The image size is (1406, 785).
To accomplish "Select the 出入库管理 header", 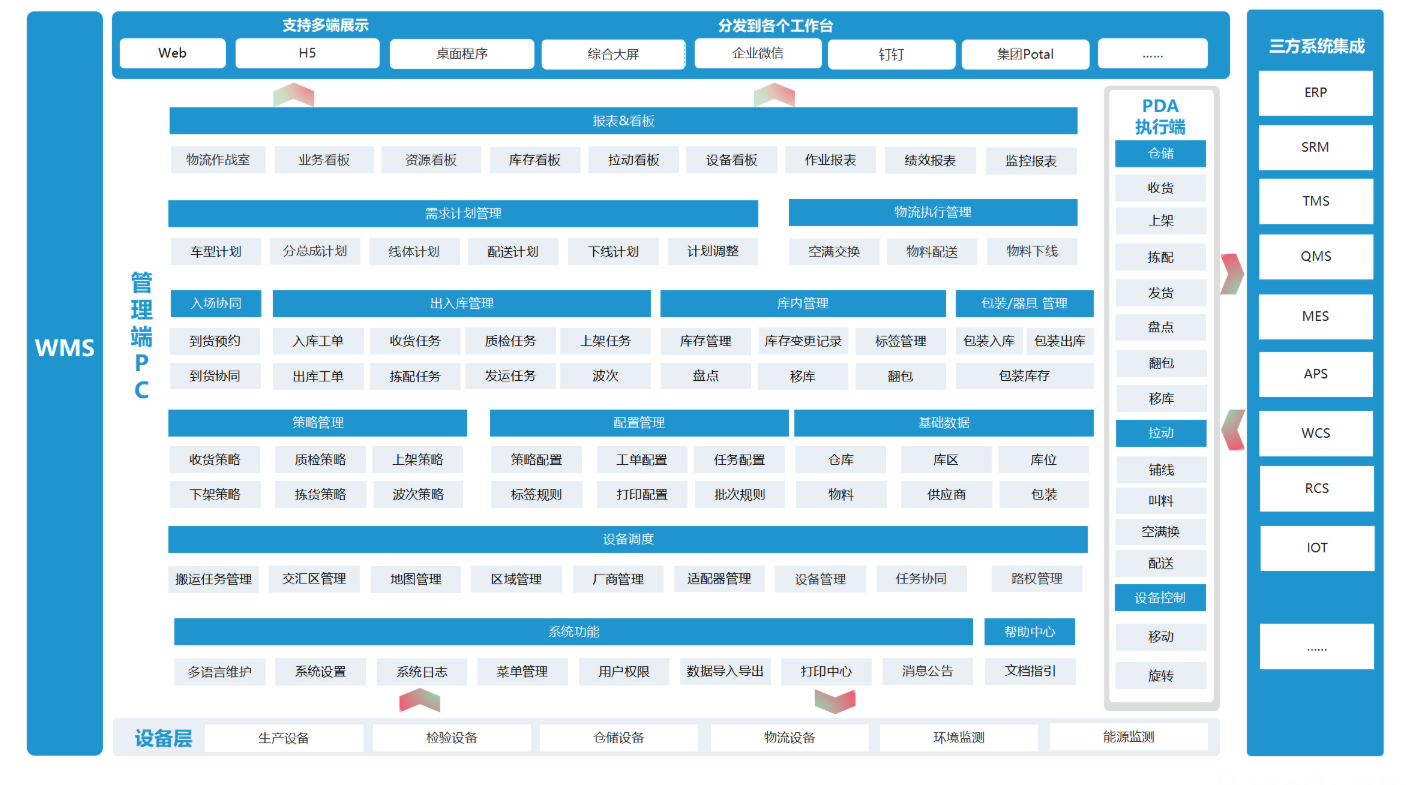I will click(461, 303).
